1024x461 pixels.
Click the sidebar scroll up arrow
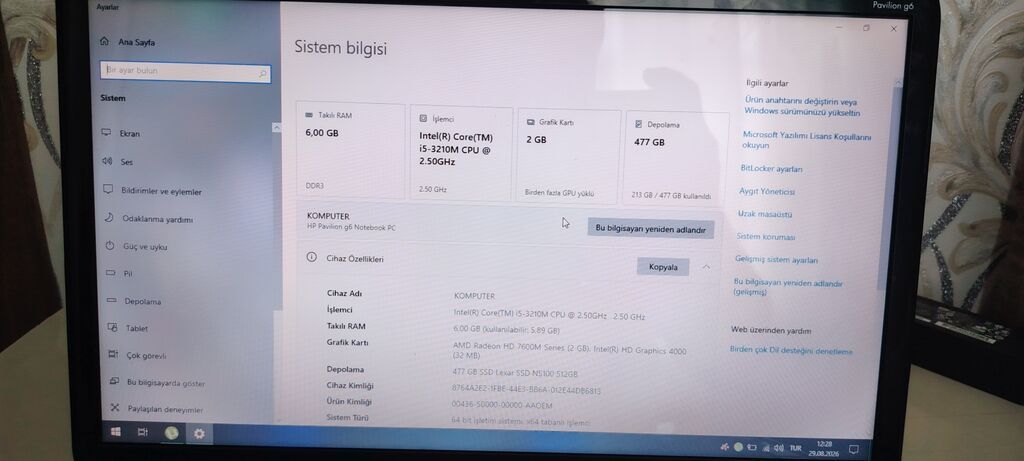coord(276,128)
